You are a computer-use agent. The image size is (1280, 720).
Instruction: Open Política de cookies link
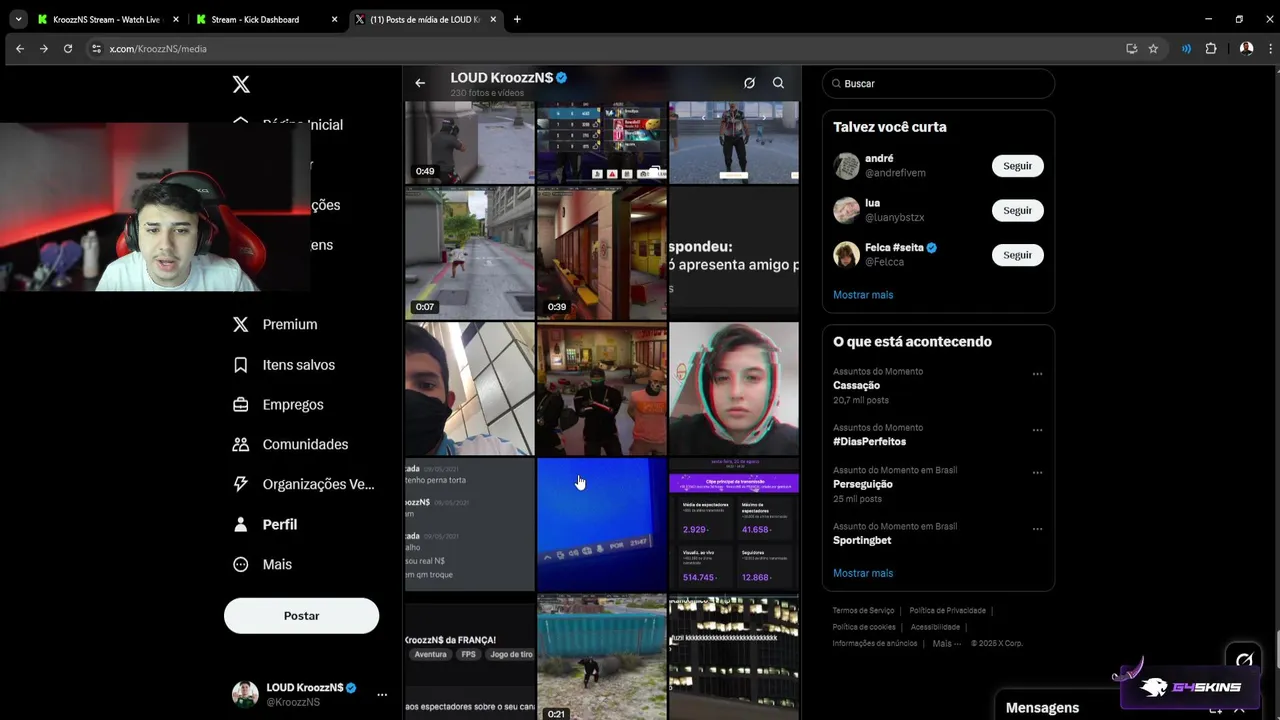864,627
